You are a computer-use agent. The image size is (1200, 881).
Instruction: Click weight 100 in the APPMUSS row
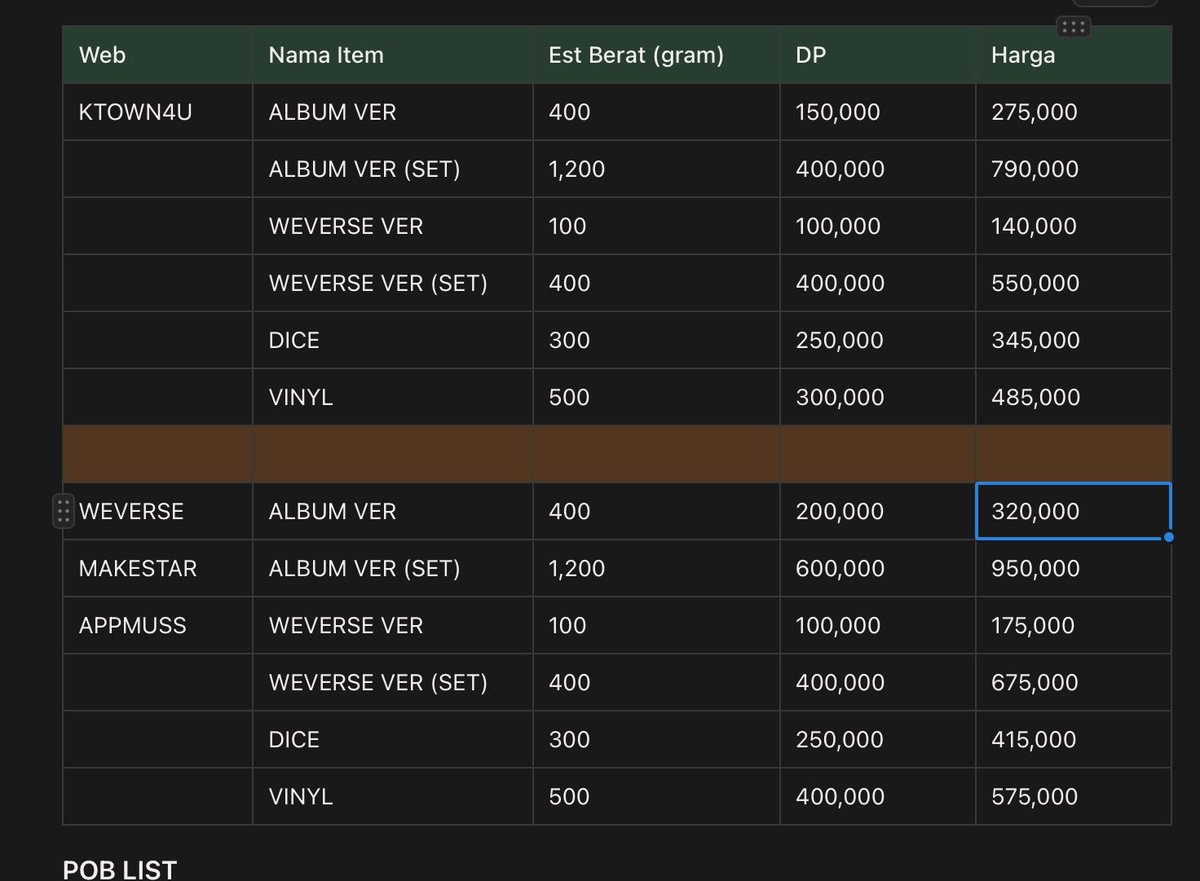coord(656,625)
